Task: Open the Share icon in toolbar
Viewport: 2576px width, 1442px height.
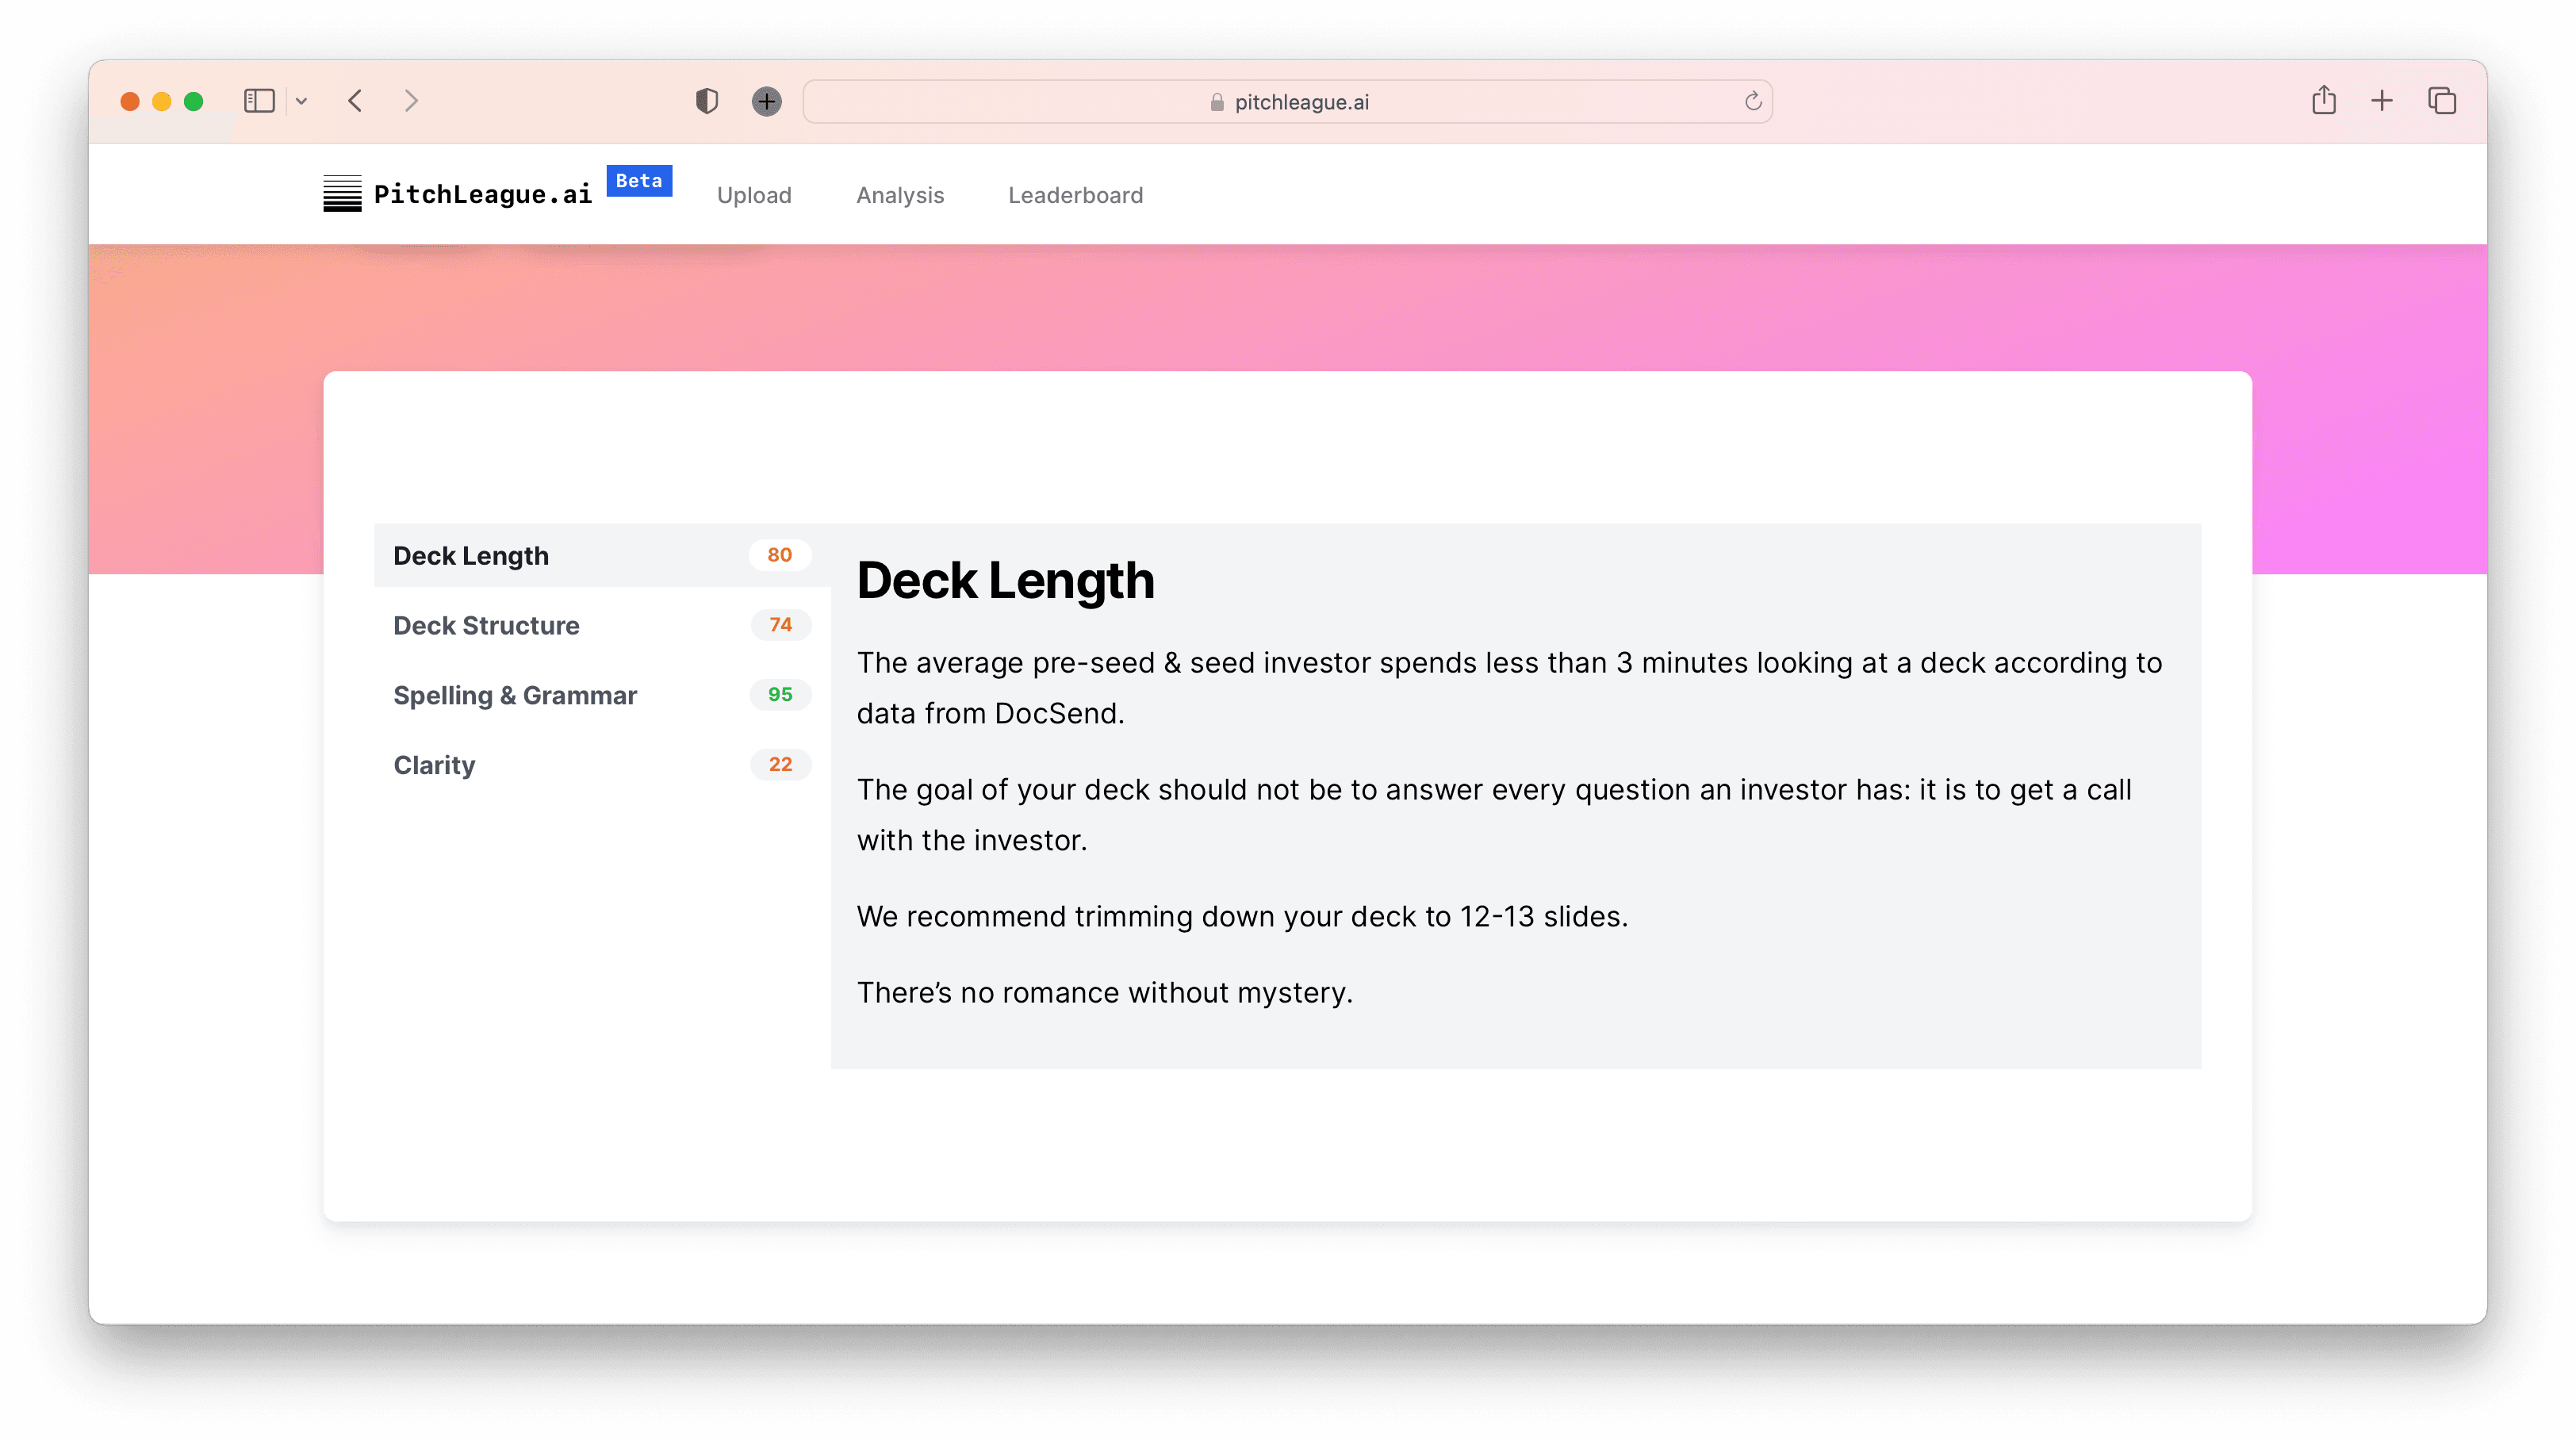Action: tap(2323, 100)
